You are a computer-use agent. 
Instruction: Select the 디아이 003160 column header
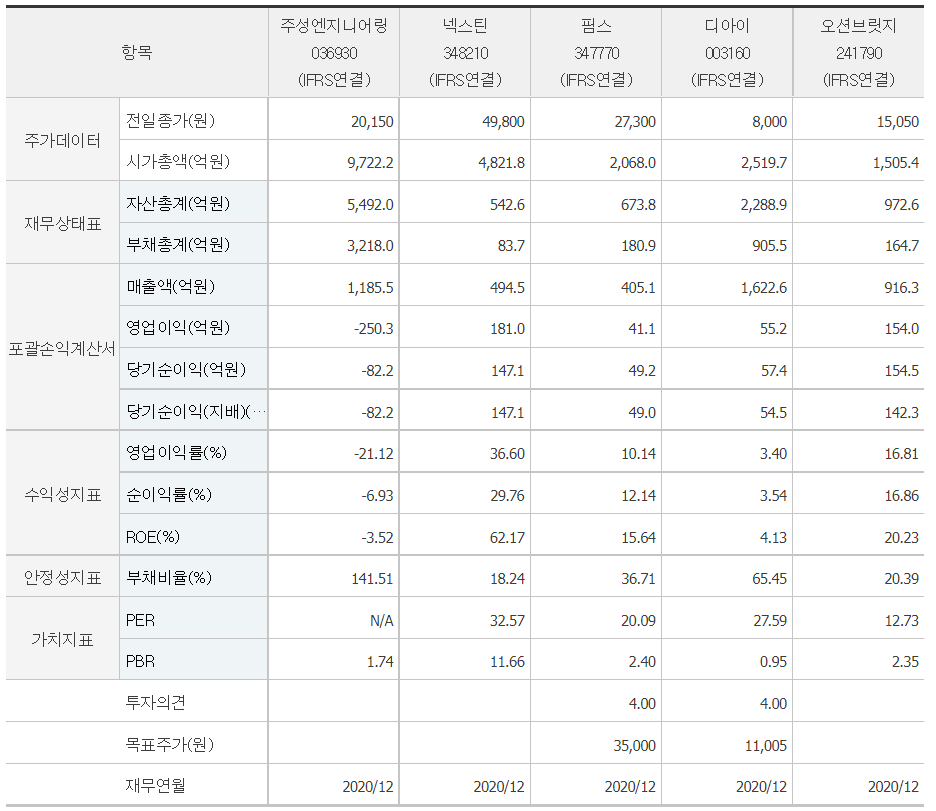click(727, 53)
